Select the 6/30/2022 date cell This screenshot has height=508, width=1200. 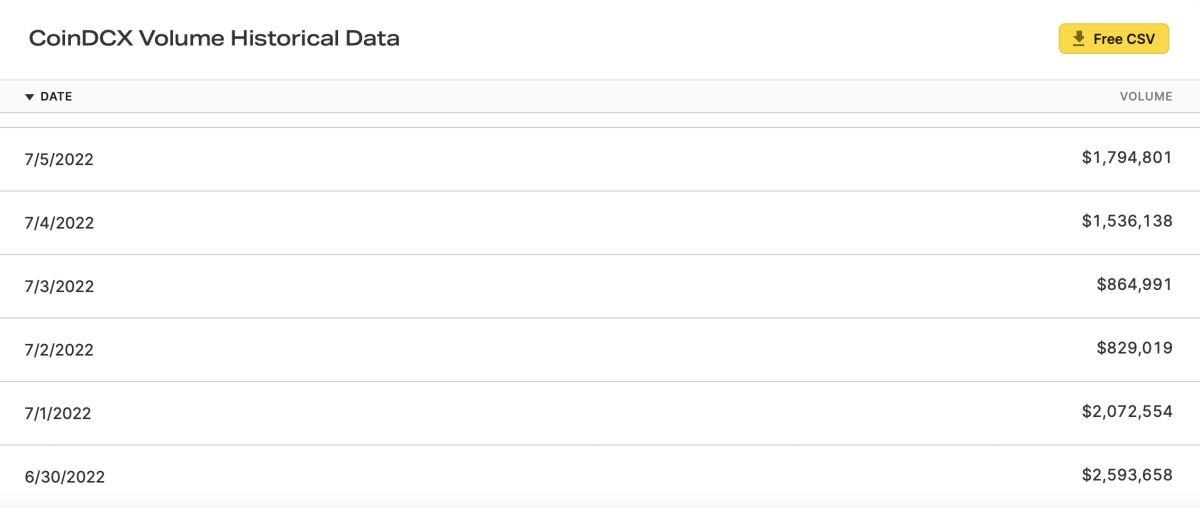[64, 477]
